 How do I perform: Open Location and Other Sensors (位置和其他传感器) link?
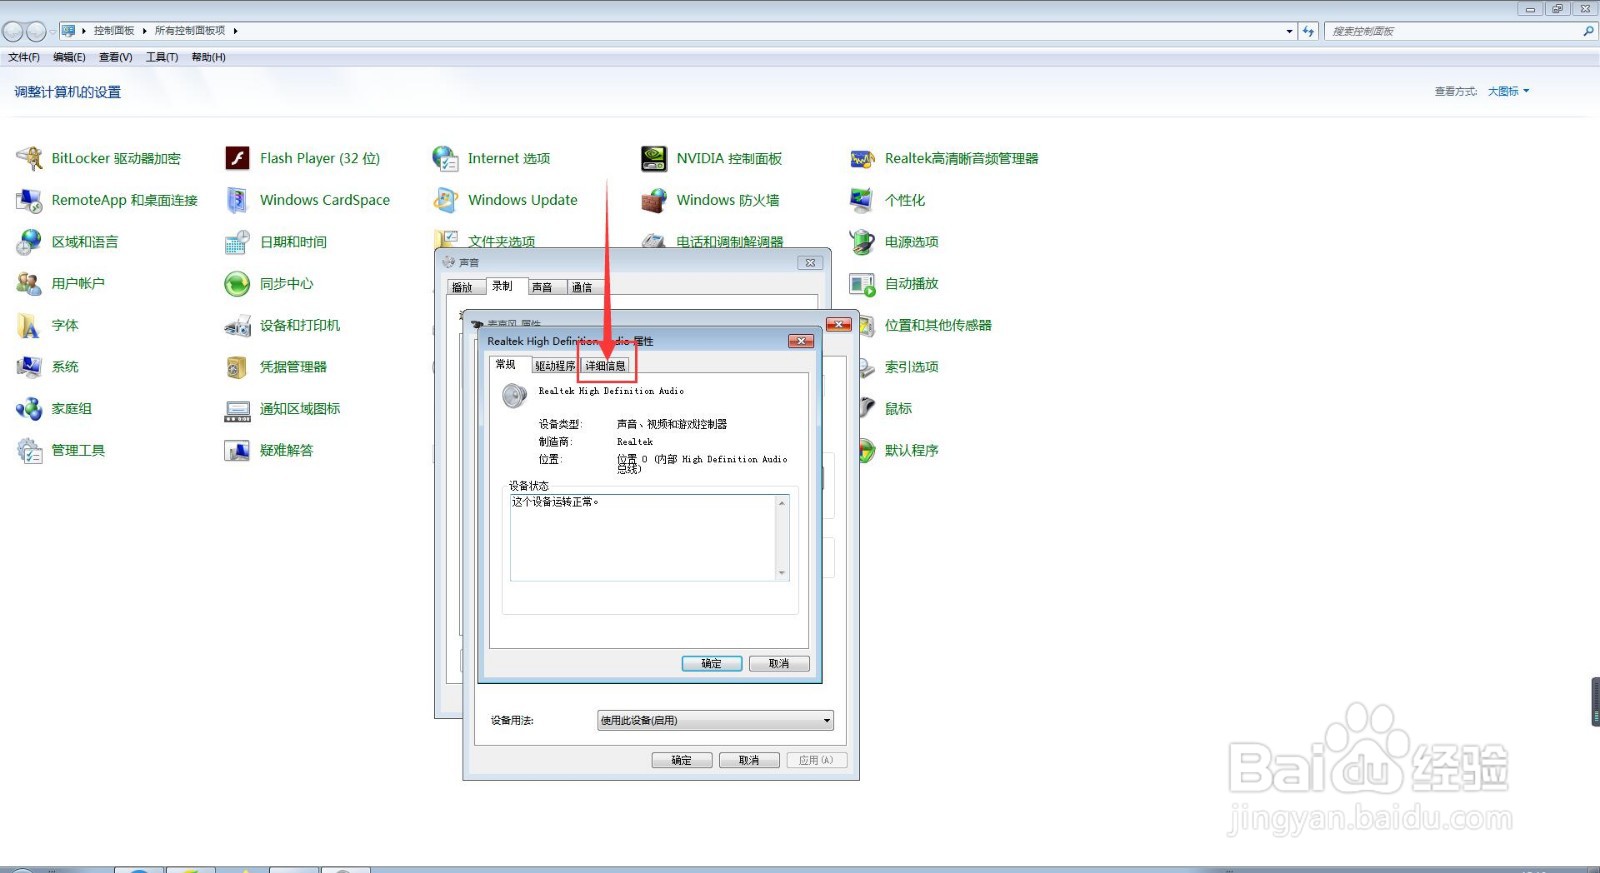coord(938,325)
